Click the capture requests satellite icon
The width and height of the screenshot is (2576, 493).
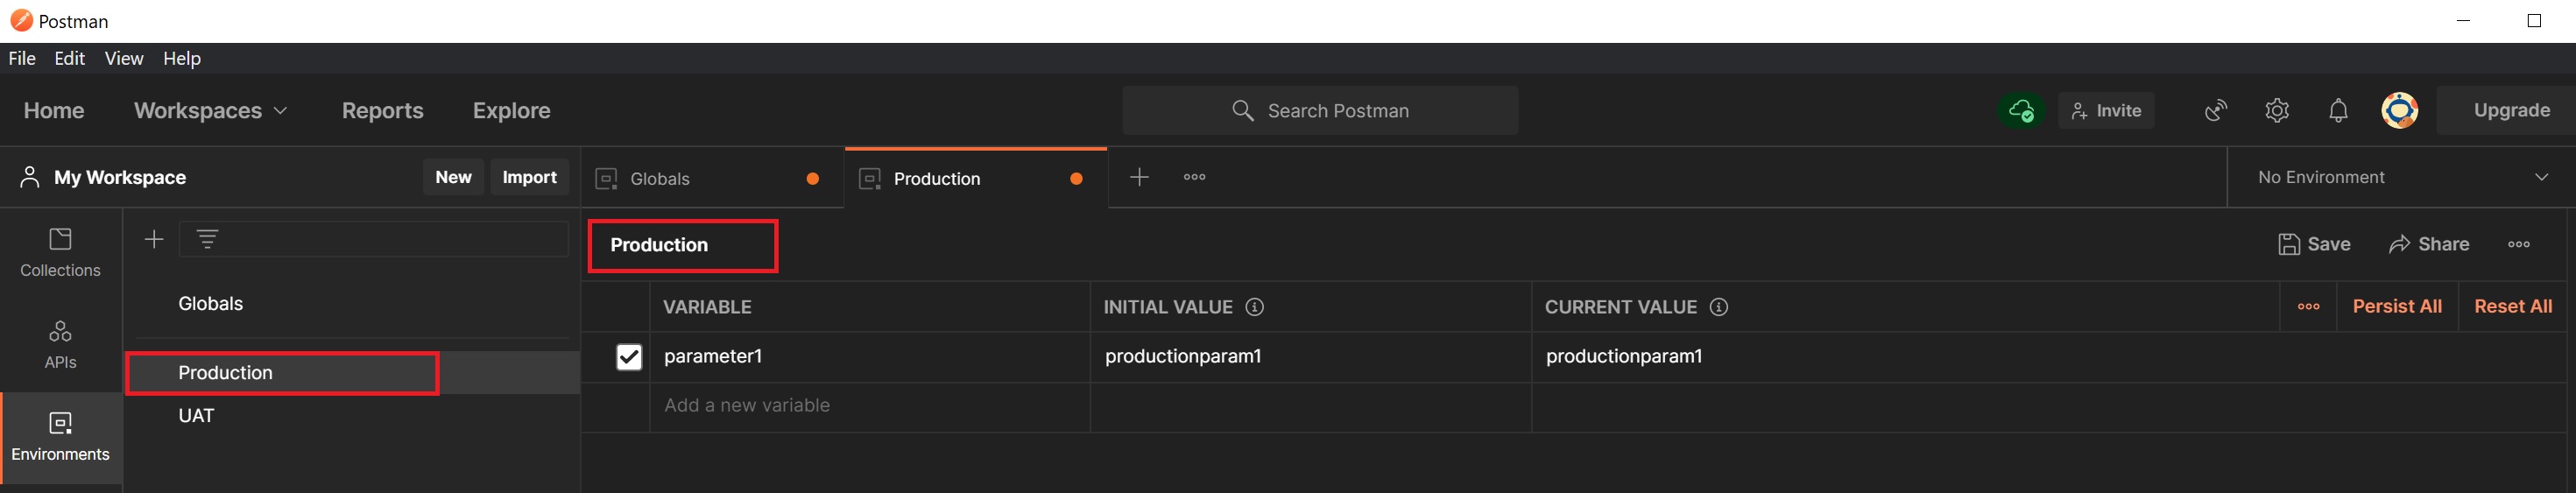point(2216,110)
